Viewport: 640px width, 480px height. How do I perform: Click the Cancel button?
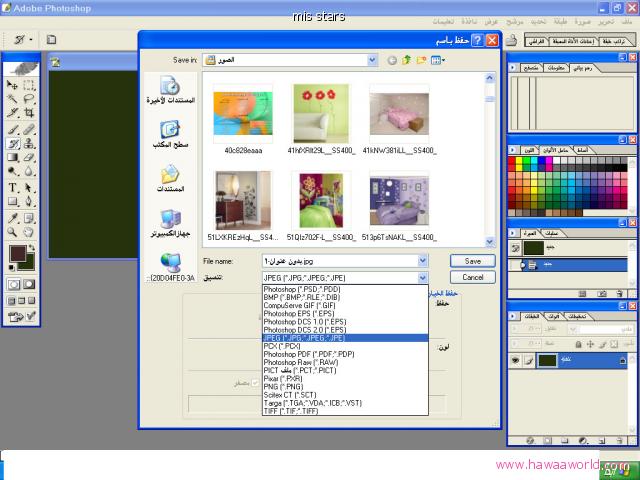pyautogui.click(x=473, y=277)
